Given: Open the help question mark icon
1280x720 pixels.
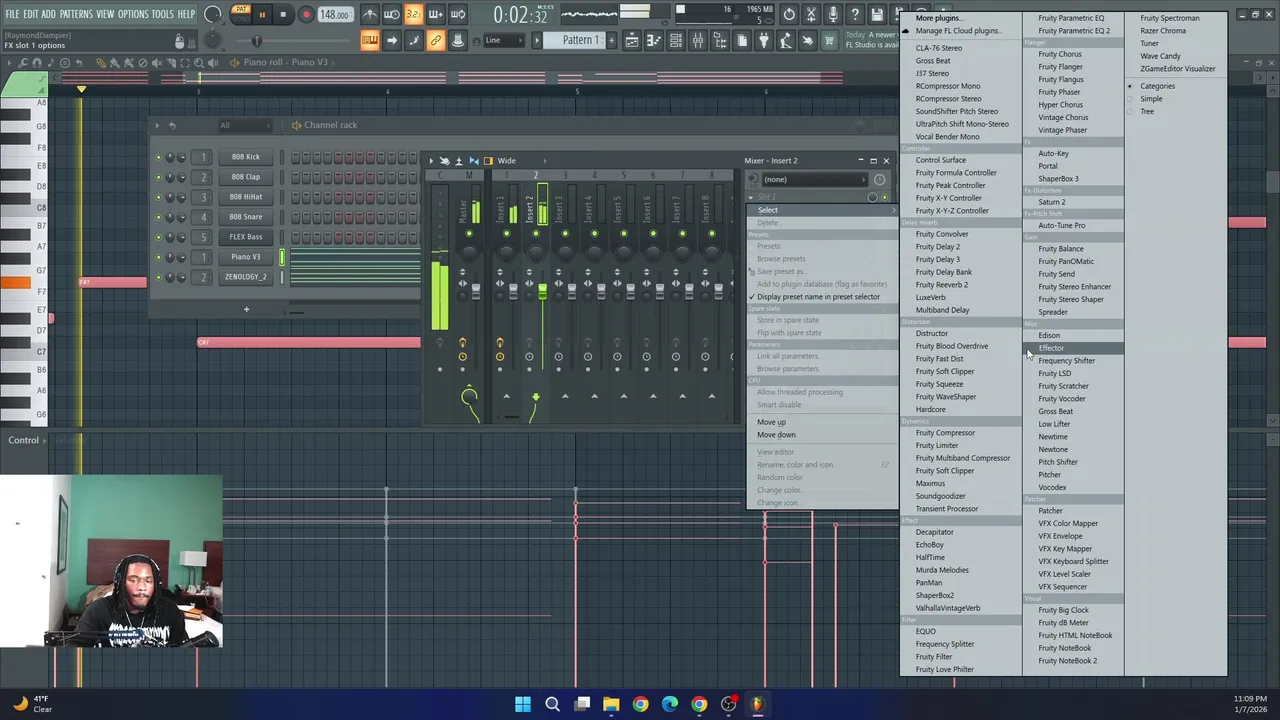Looking at the screenshot, I should click(855, 15).
